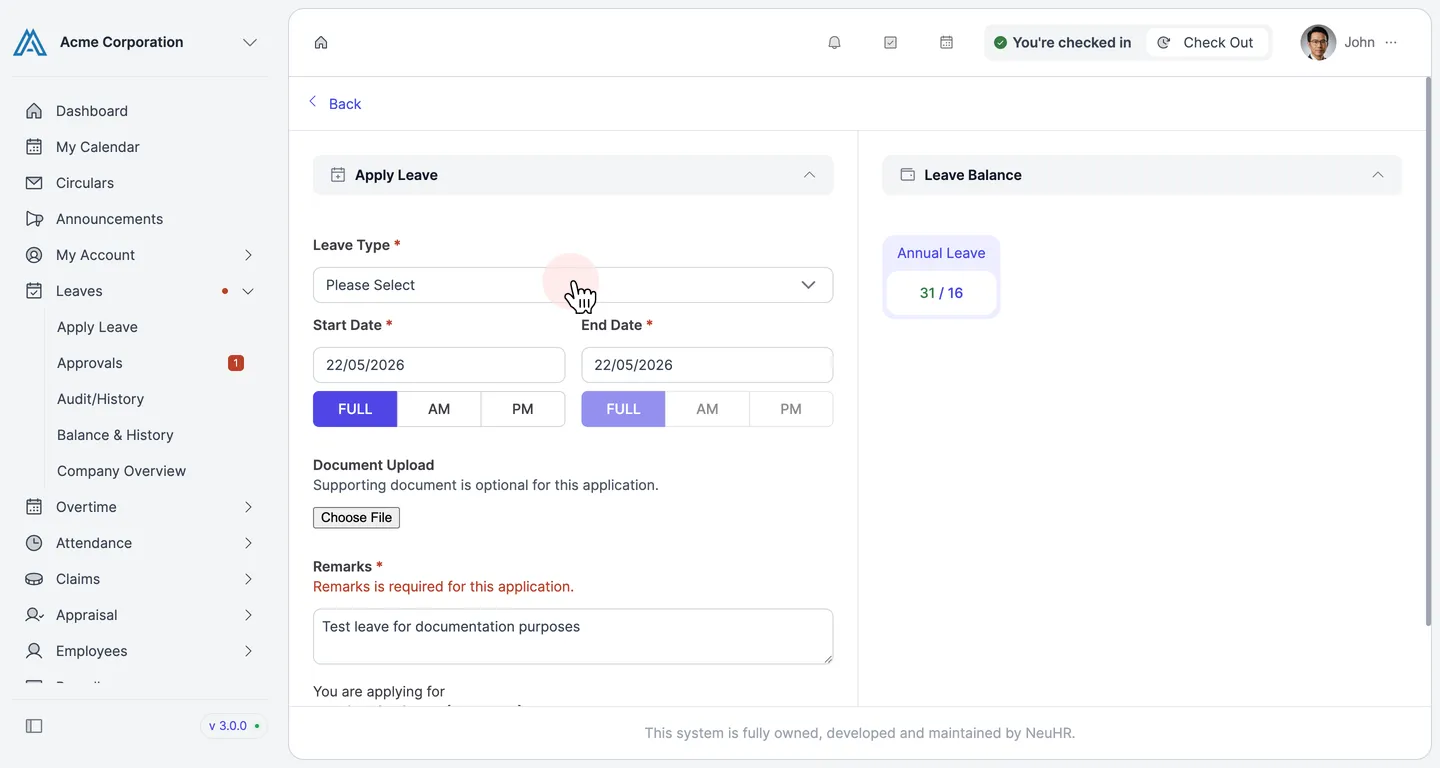Open the top bar calendar icon

(x=946, y=42)
